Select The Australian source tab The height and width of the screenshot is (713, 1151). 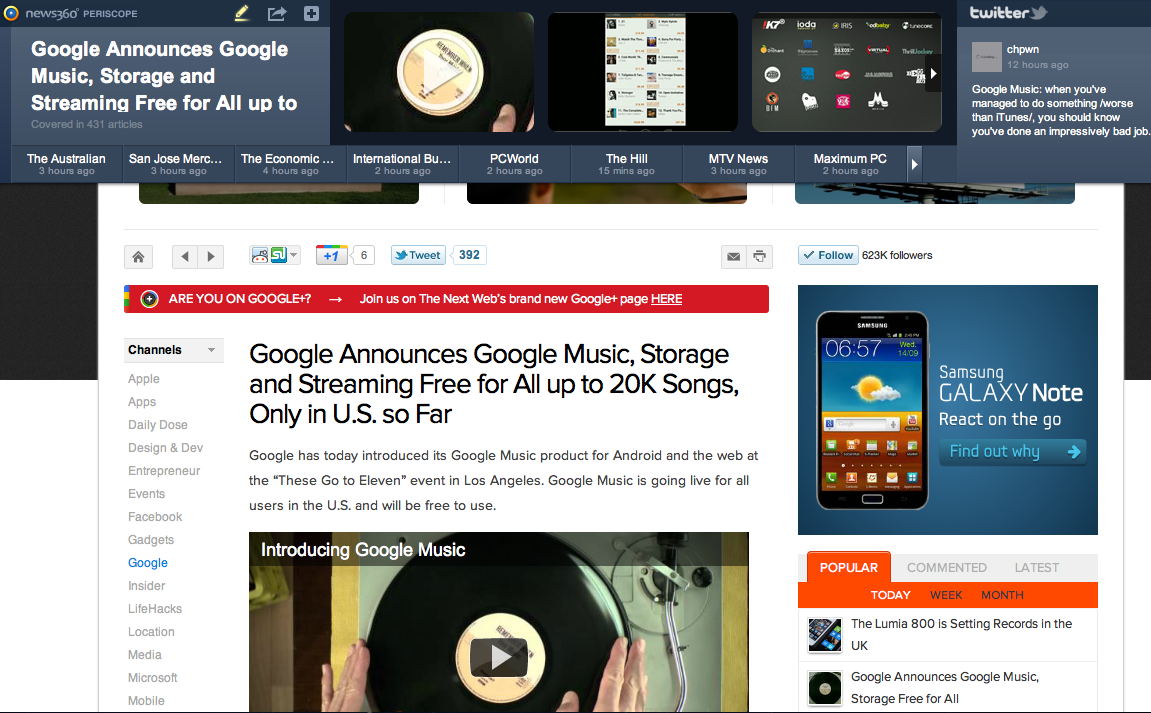[67, 164]
